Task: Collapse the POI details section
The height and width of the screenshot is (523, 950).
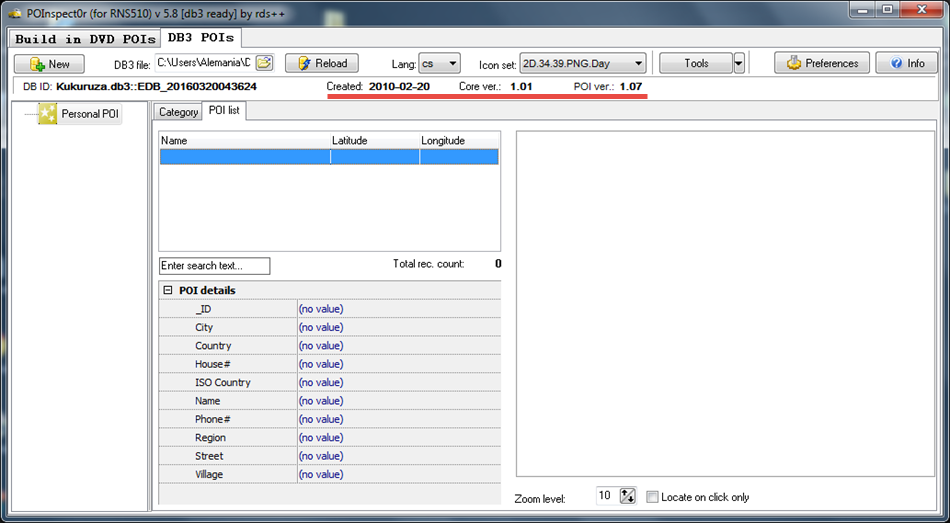Action: coord(168,291)
